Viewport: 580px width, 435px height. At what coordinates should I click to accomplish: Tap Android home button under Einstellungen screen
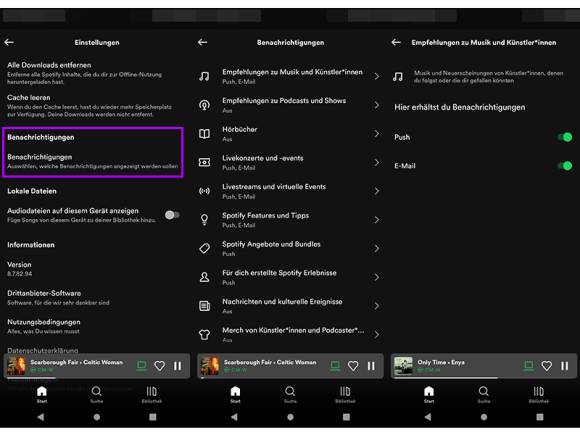click(x=97, y=417)
